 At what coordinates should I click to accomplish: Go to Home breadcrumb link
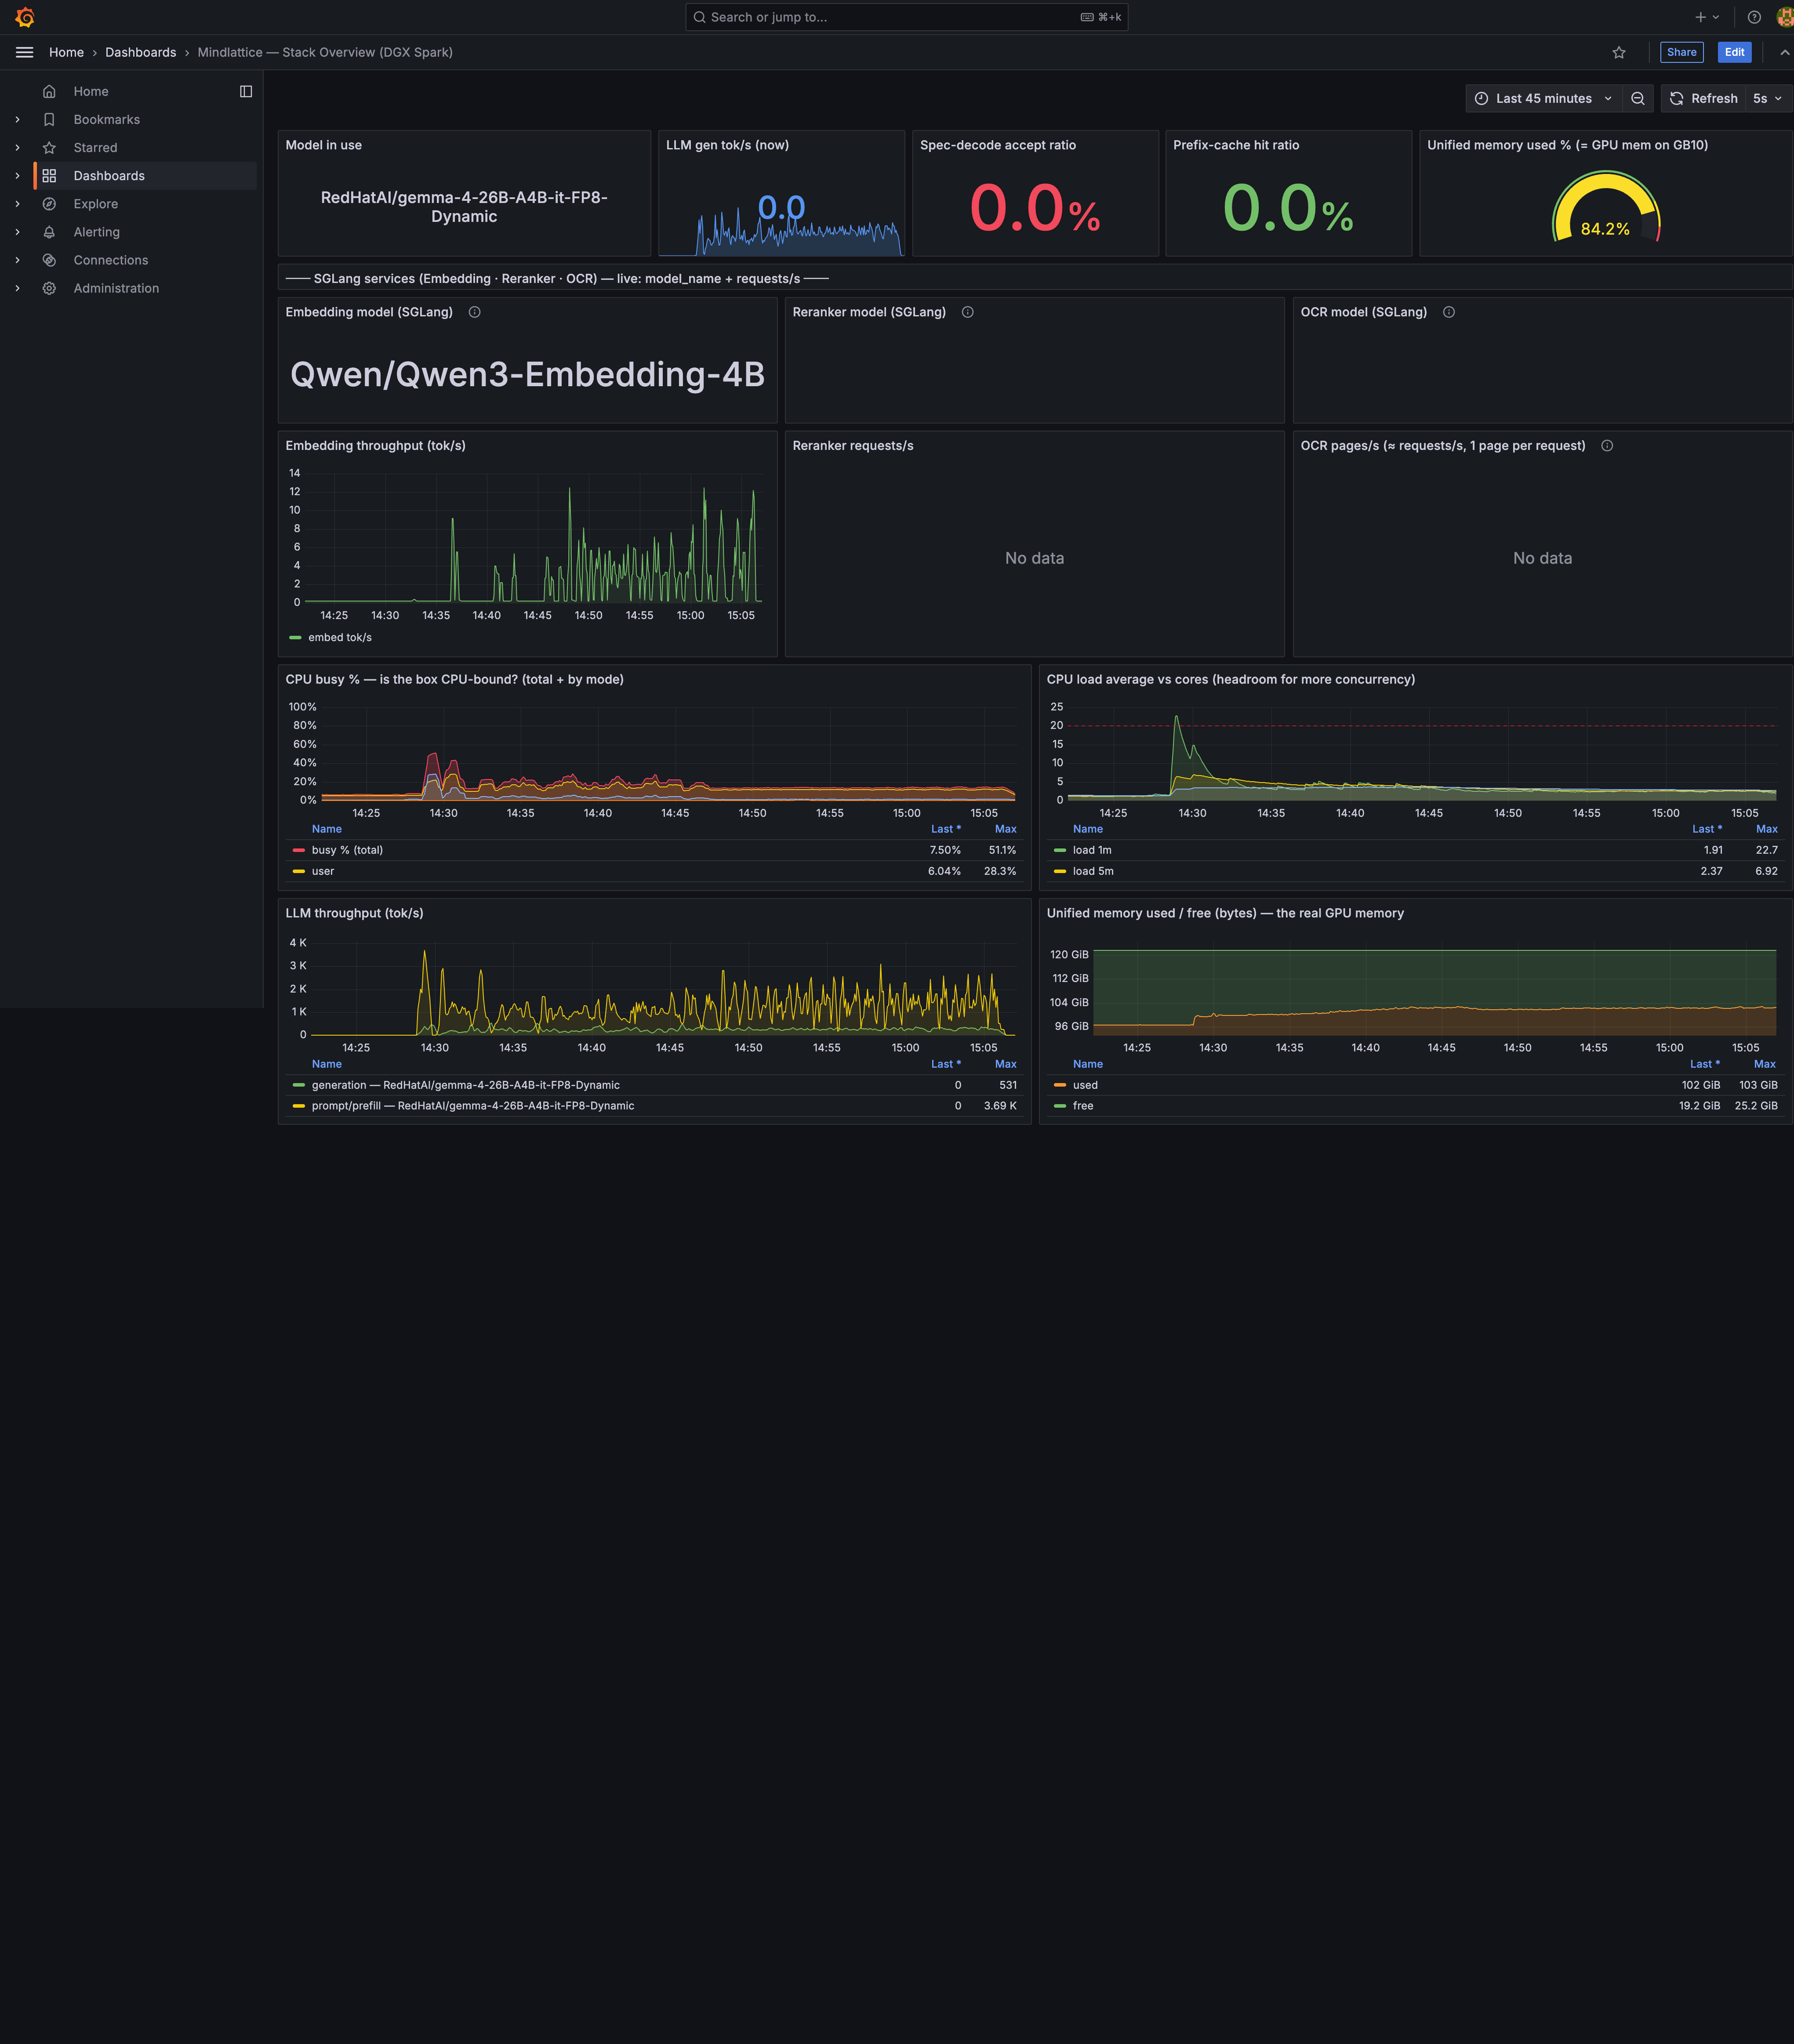tap(66, 52)
